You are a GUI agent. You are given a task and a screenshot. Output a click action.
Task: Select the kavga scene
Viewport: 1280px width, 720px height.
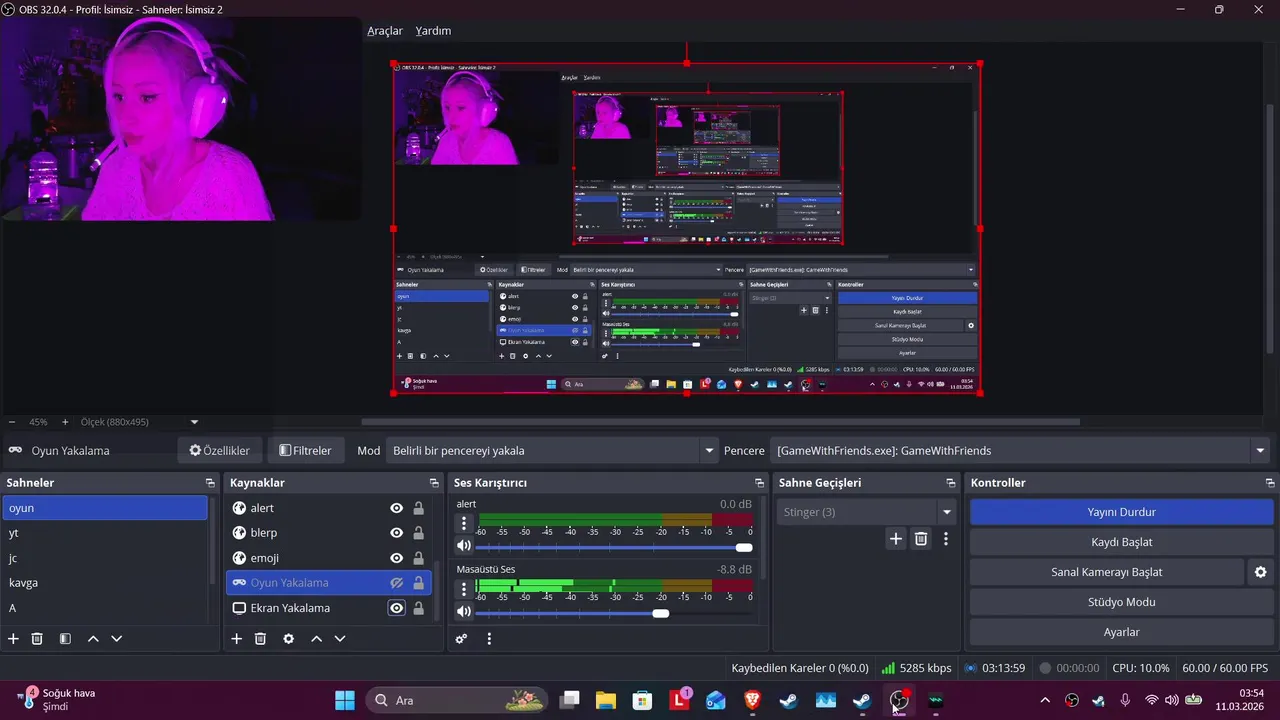pos(104,583)
